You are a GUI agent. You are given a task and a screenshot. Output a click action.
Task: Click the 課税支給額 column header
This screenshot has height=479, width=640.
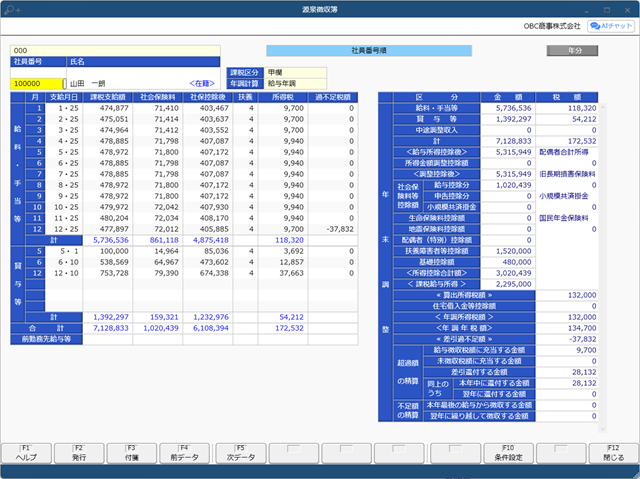(x=108, y=97)
